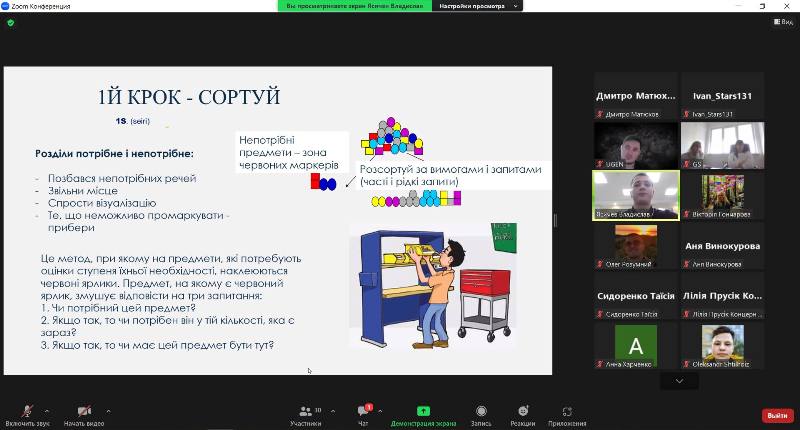
Task: Click the green Демонстрация экрана share icon
Action: pos(423,411)
